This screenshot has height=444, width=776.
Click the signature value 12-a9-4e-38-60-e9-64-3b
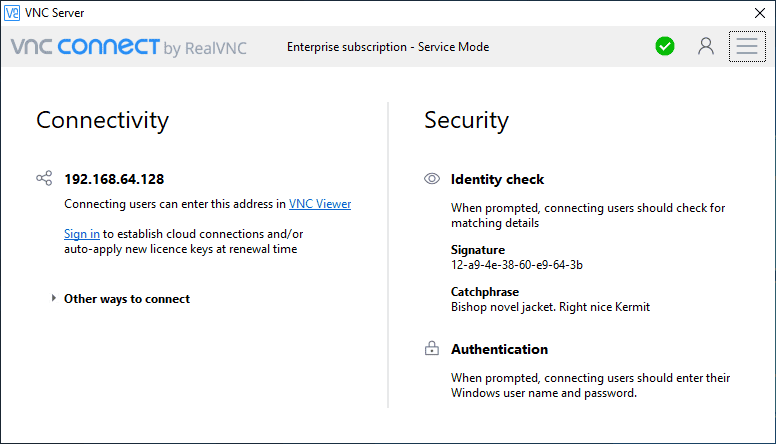tap(517, 265)
